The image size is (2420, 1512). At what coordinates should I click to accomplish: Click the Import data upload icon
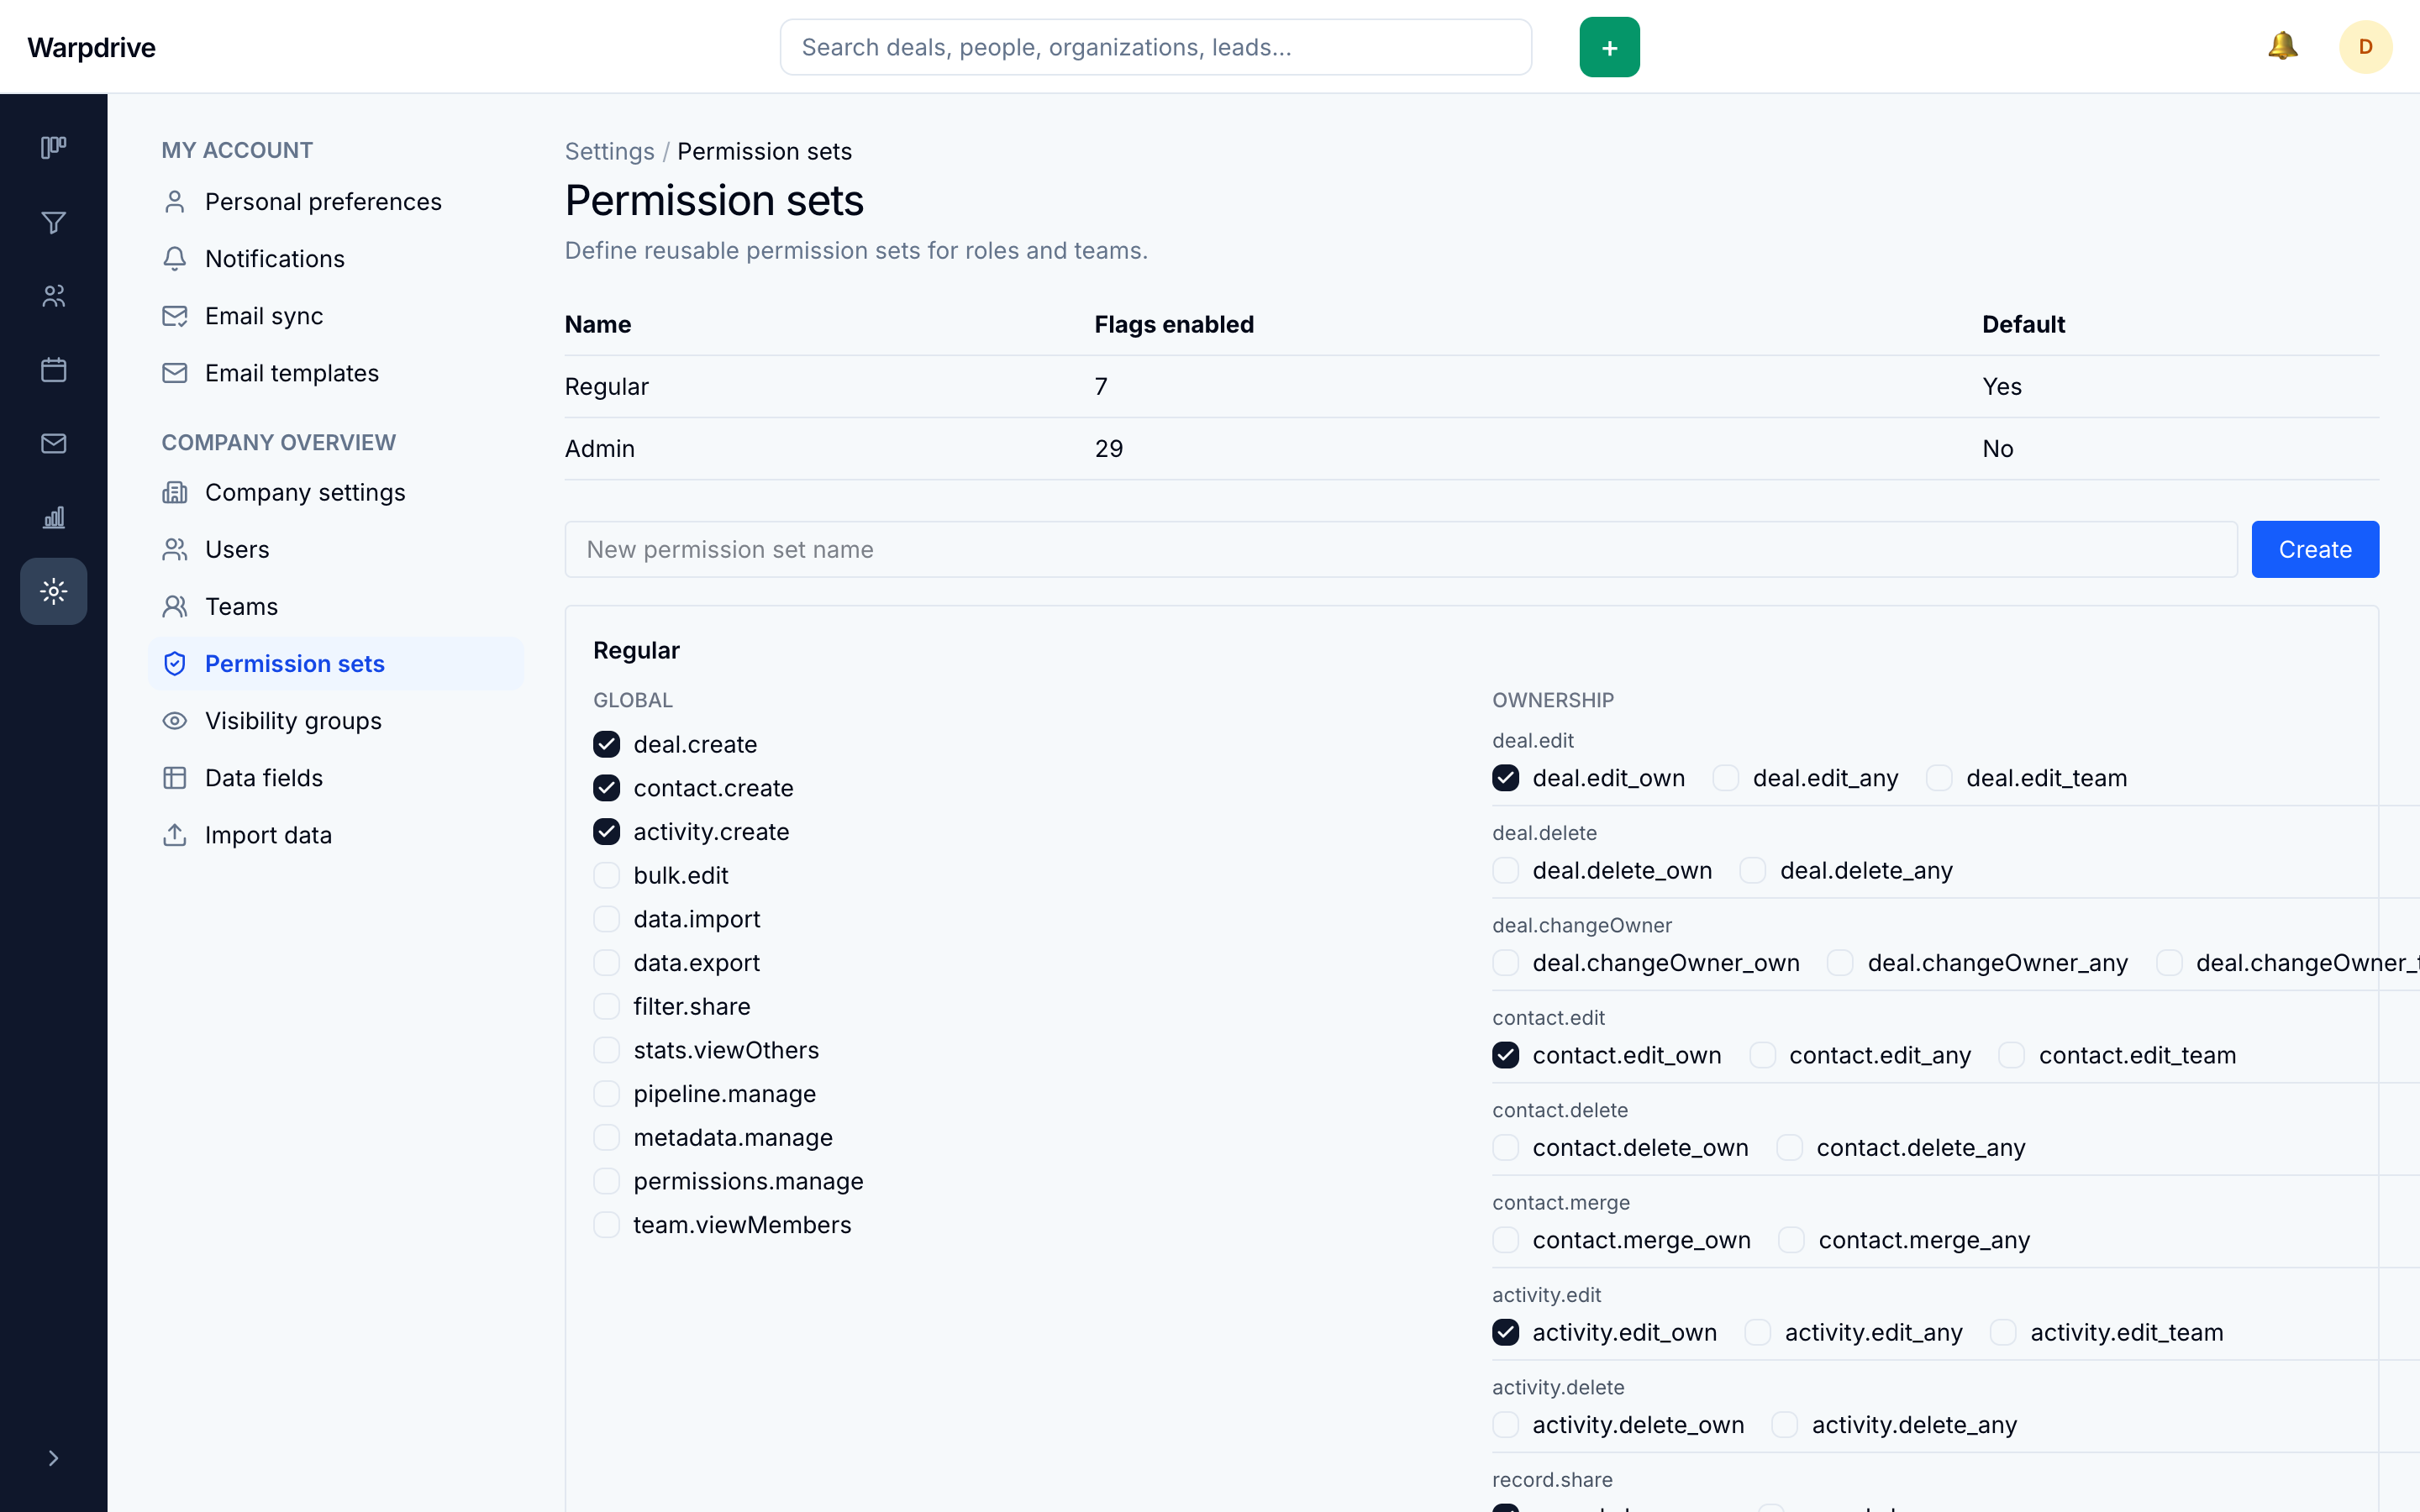coord(175,835)
